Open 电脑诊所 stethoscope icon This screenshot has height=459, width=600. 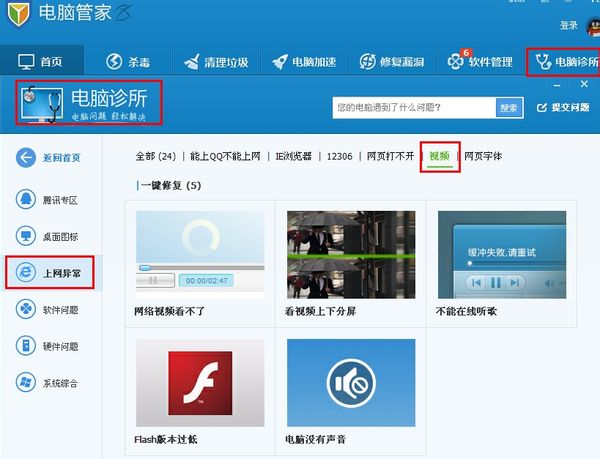tap(543, 62)
